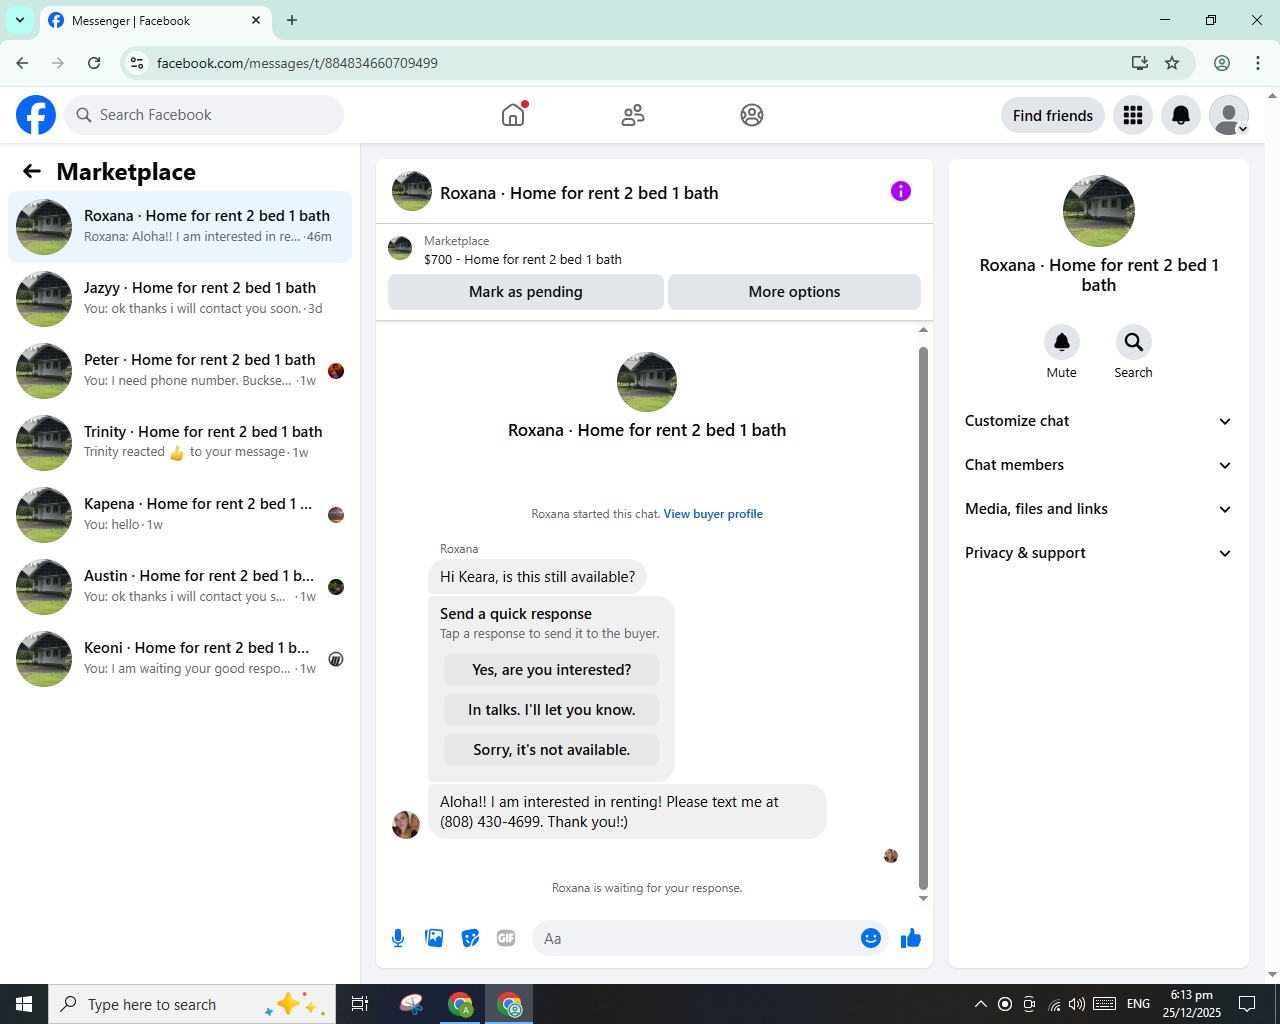Click the install app icon in address bar
The image size is (1280, 1024).
click(1140, 63)
